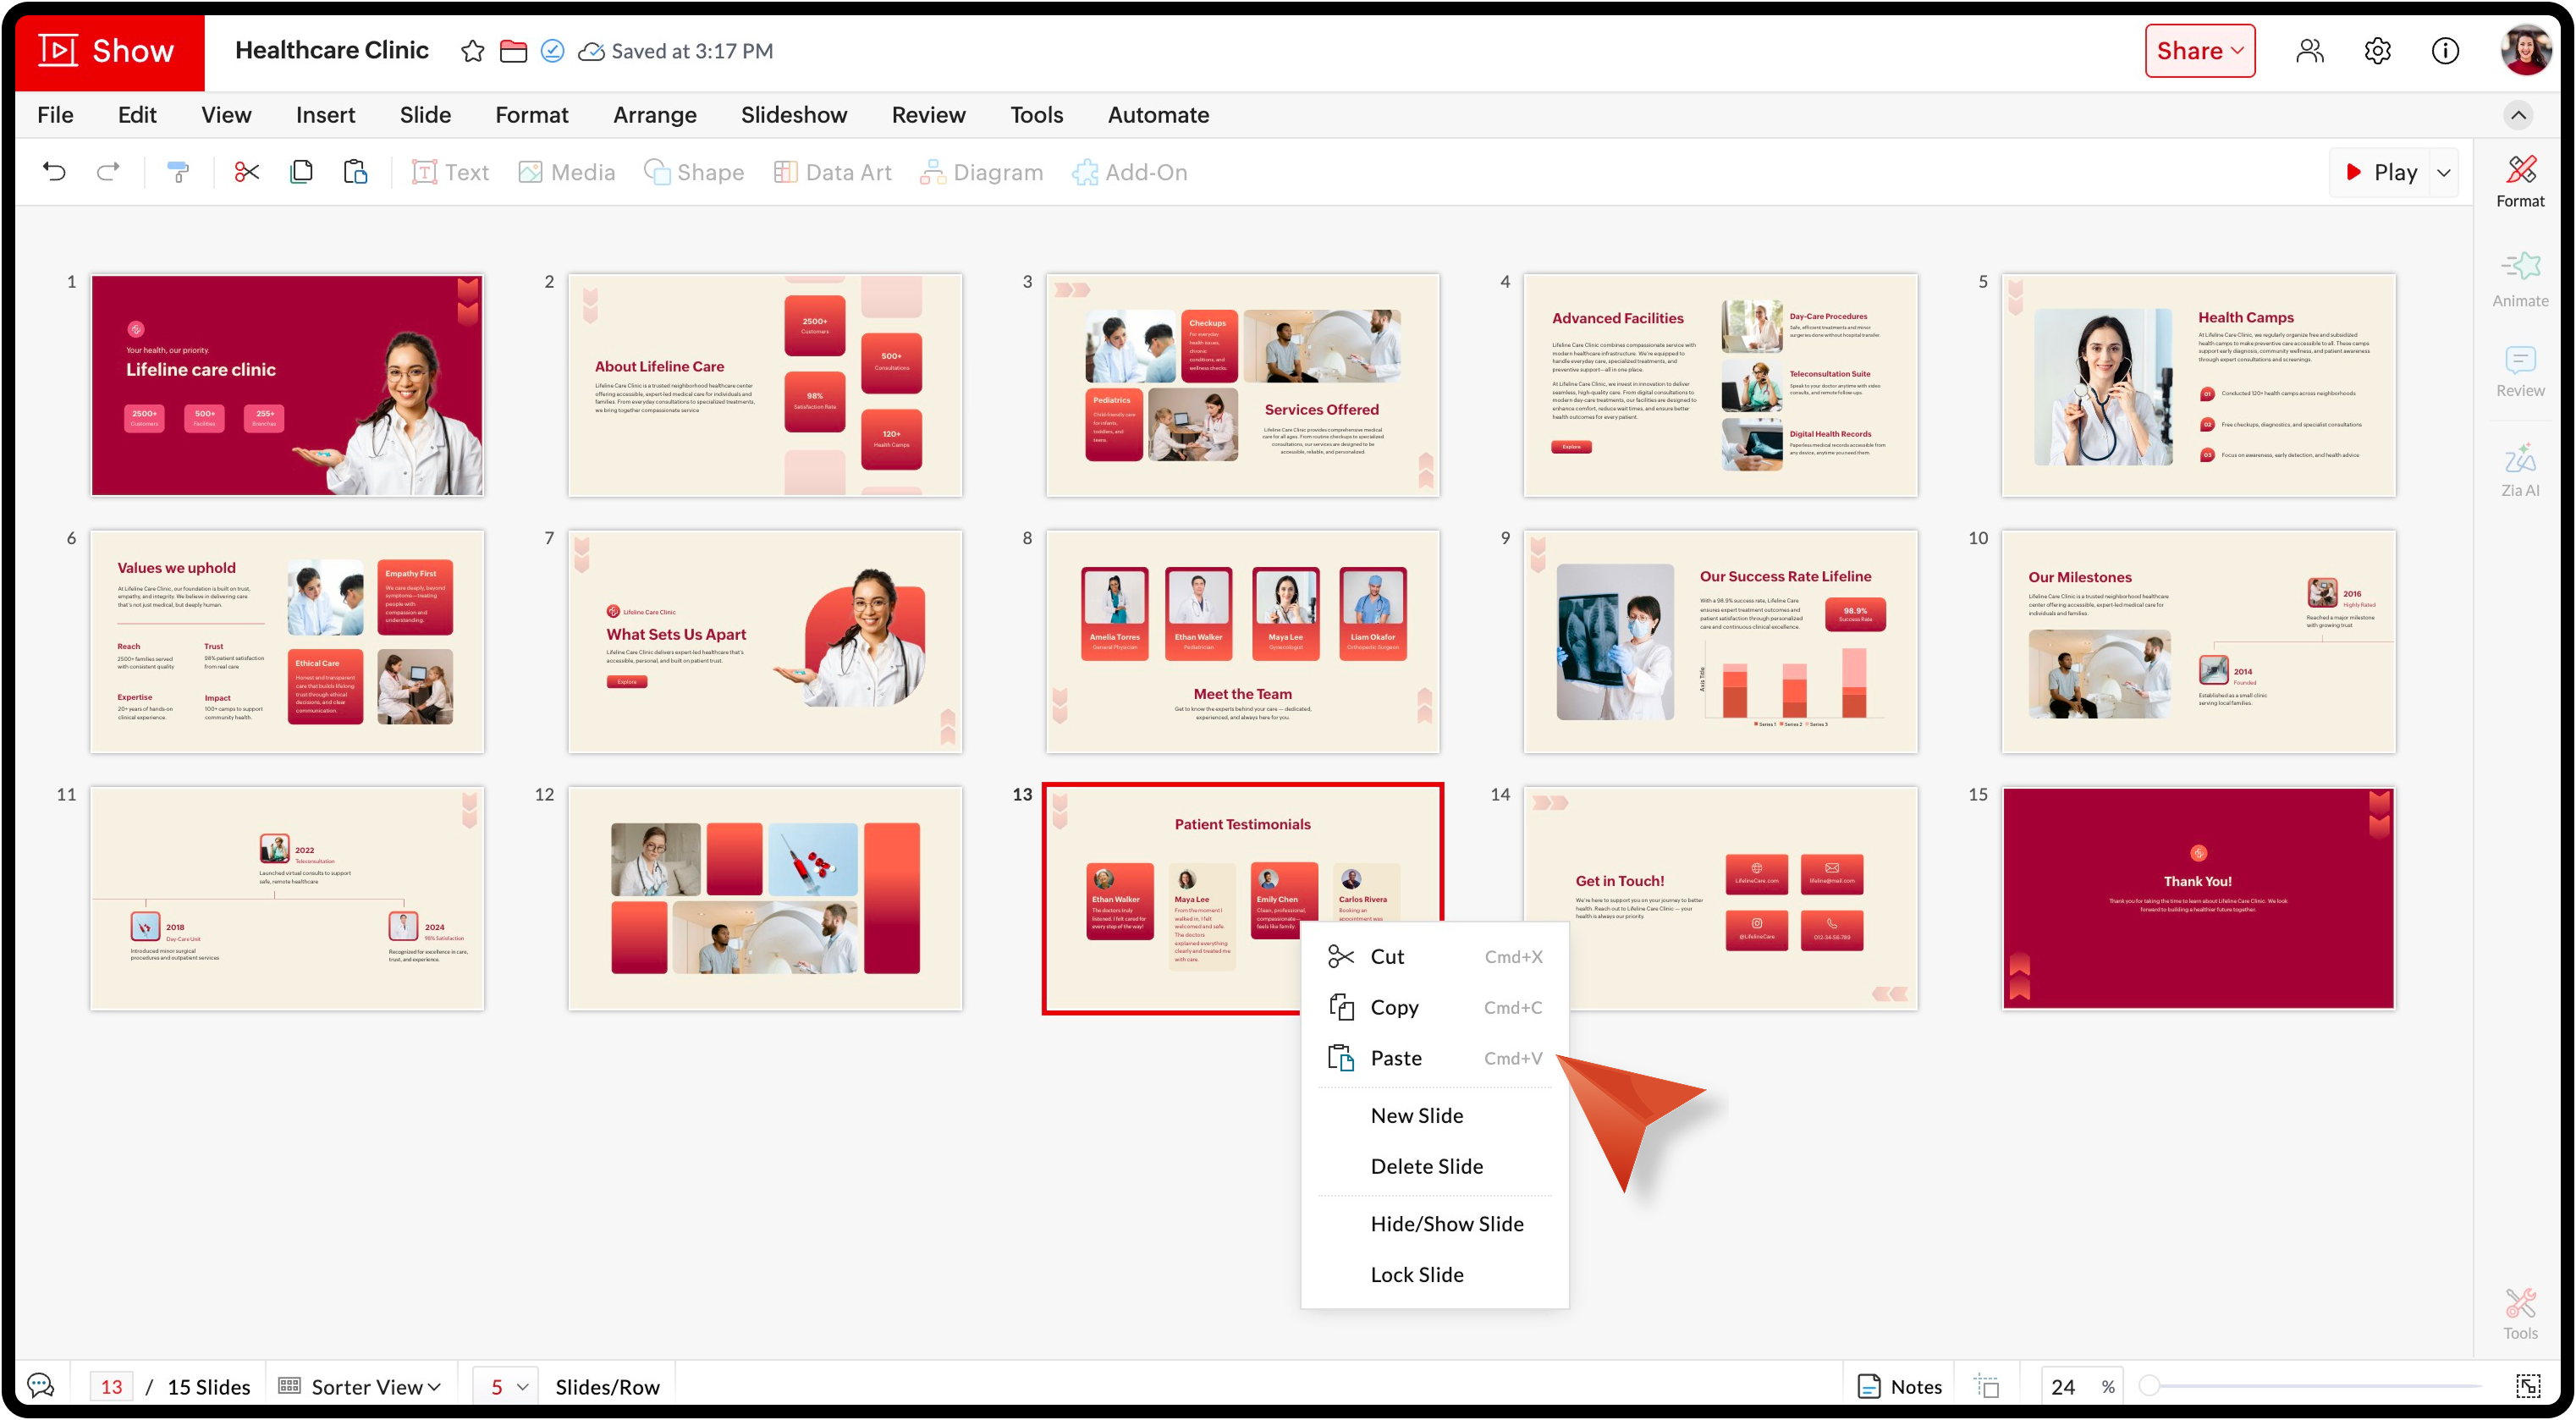Open the Slideshow menu
The height and width of the screenshot is (1420, 2576).
pos(793,115)
